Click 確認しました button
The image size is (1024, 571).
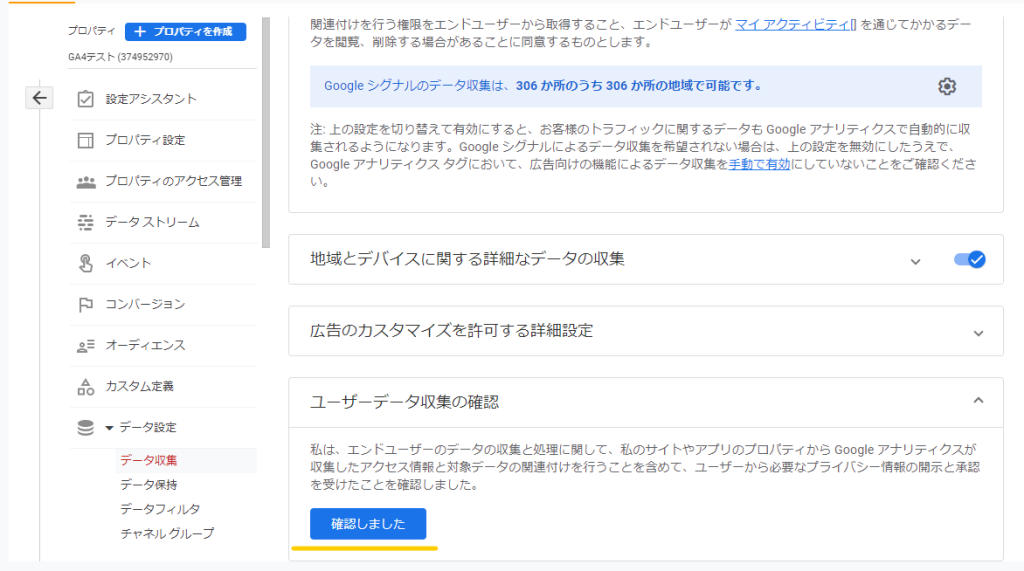368,523
